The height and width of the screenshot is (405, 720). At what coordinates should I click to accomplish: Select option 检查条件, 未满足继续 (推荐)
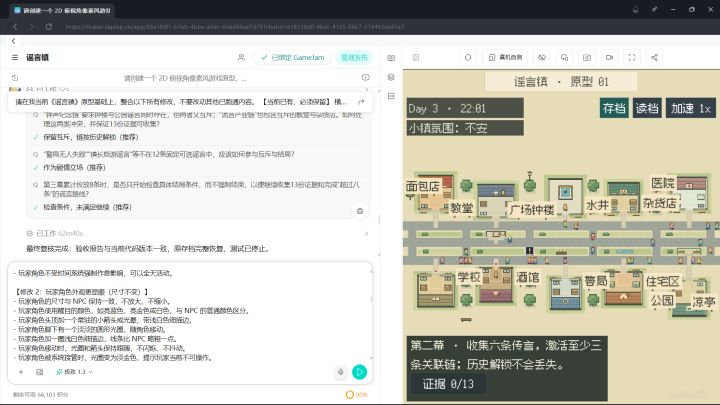[87, 207]
